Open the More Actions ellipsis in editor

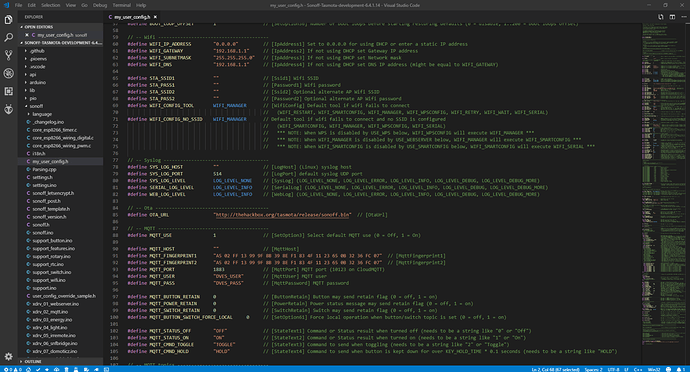tap(683, 17)
